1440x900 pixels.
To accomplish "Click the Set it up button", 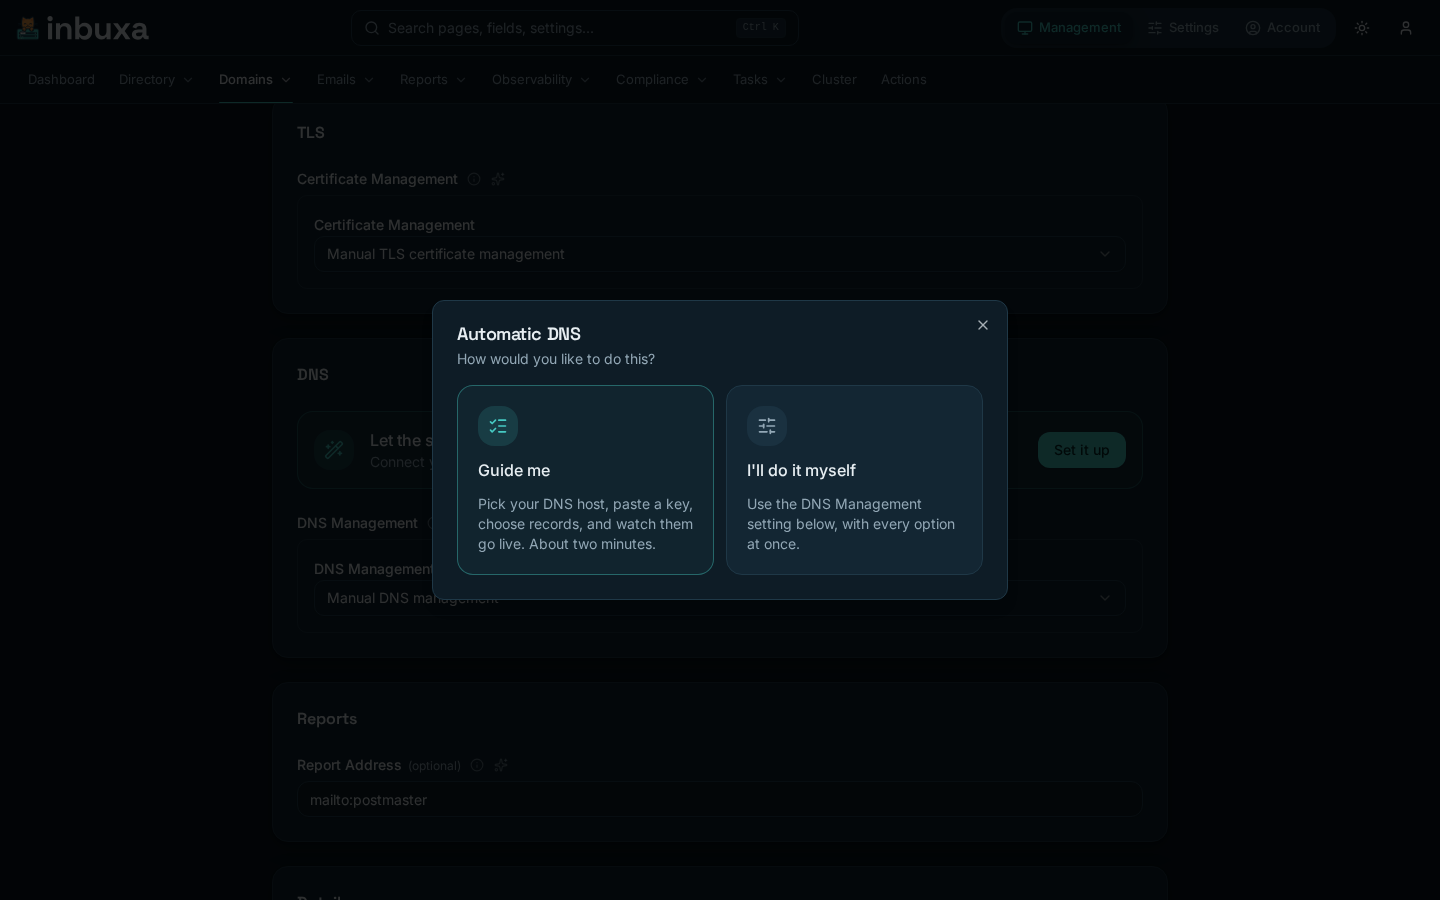I will coord(1082,450).
